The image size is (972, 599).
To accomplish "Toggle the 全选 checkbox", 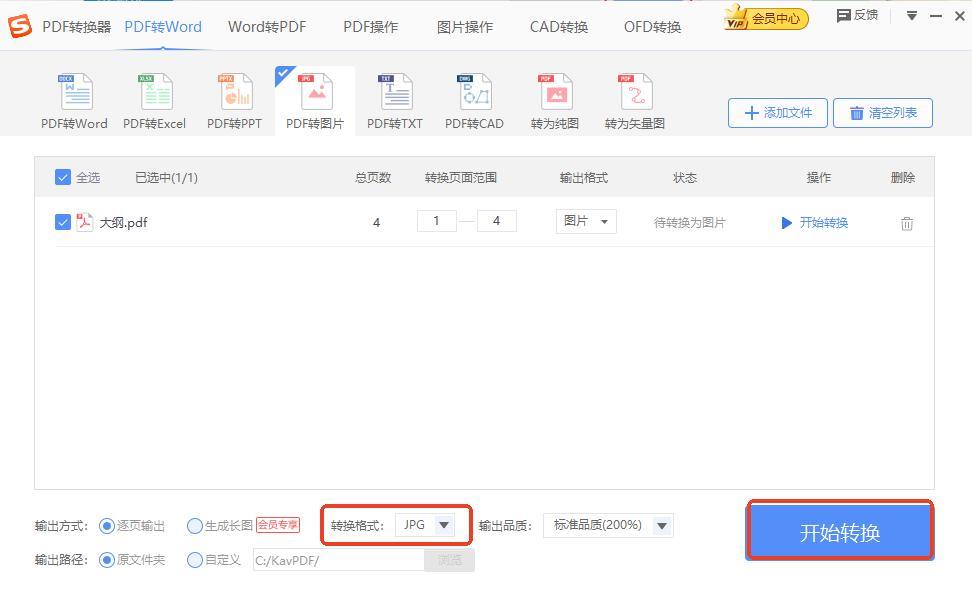I will click(63, 178).
